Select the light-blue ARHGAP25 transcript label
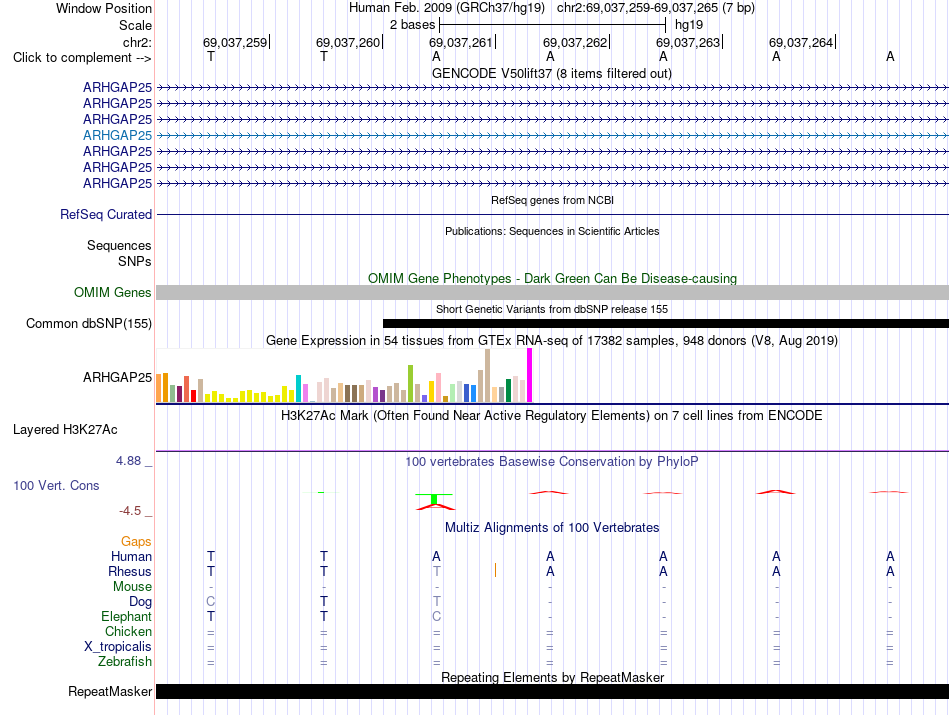The height and width of the screenshot is (715, 950). [x=118, y=135]
